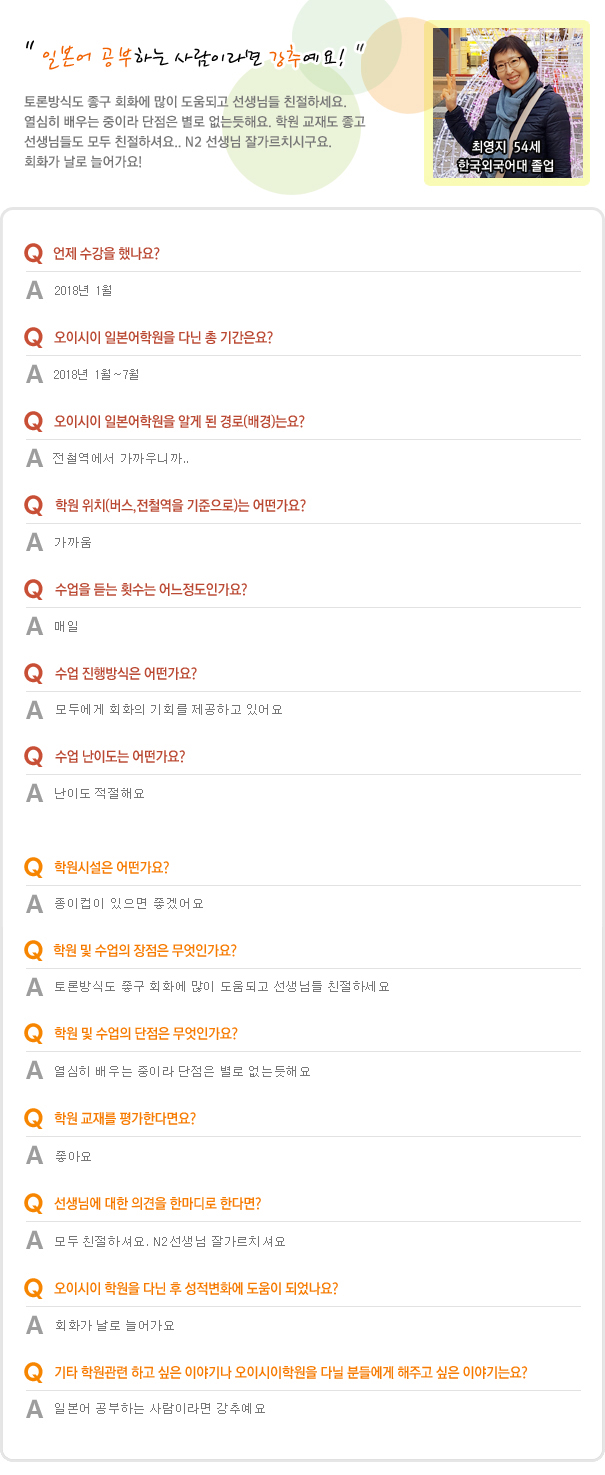
Task: Click the question '학원 및 수업의 단점은 무엇인가요?'
Action: pyautogui.click(x=145, y=1034)
